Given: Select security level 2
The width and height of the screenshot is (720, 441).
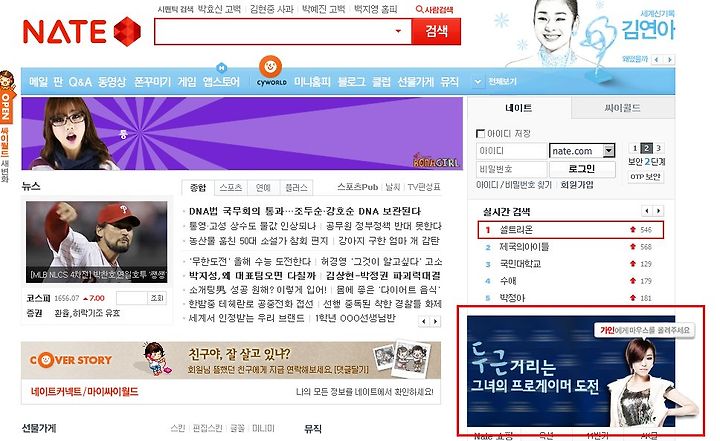Looking at the screenshot, I should tap(647, 148).
